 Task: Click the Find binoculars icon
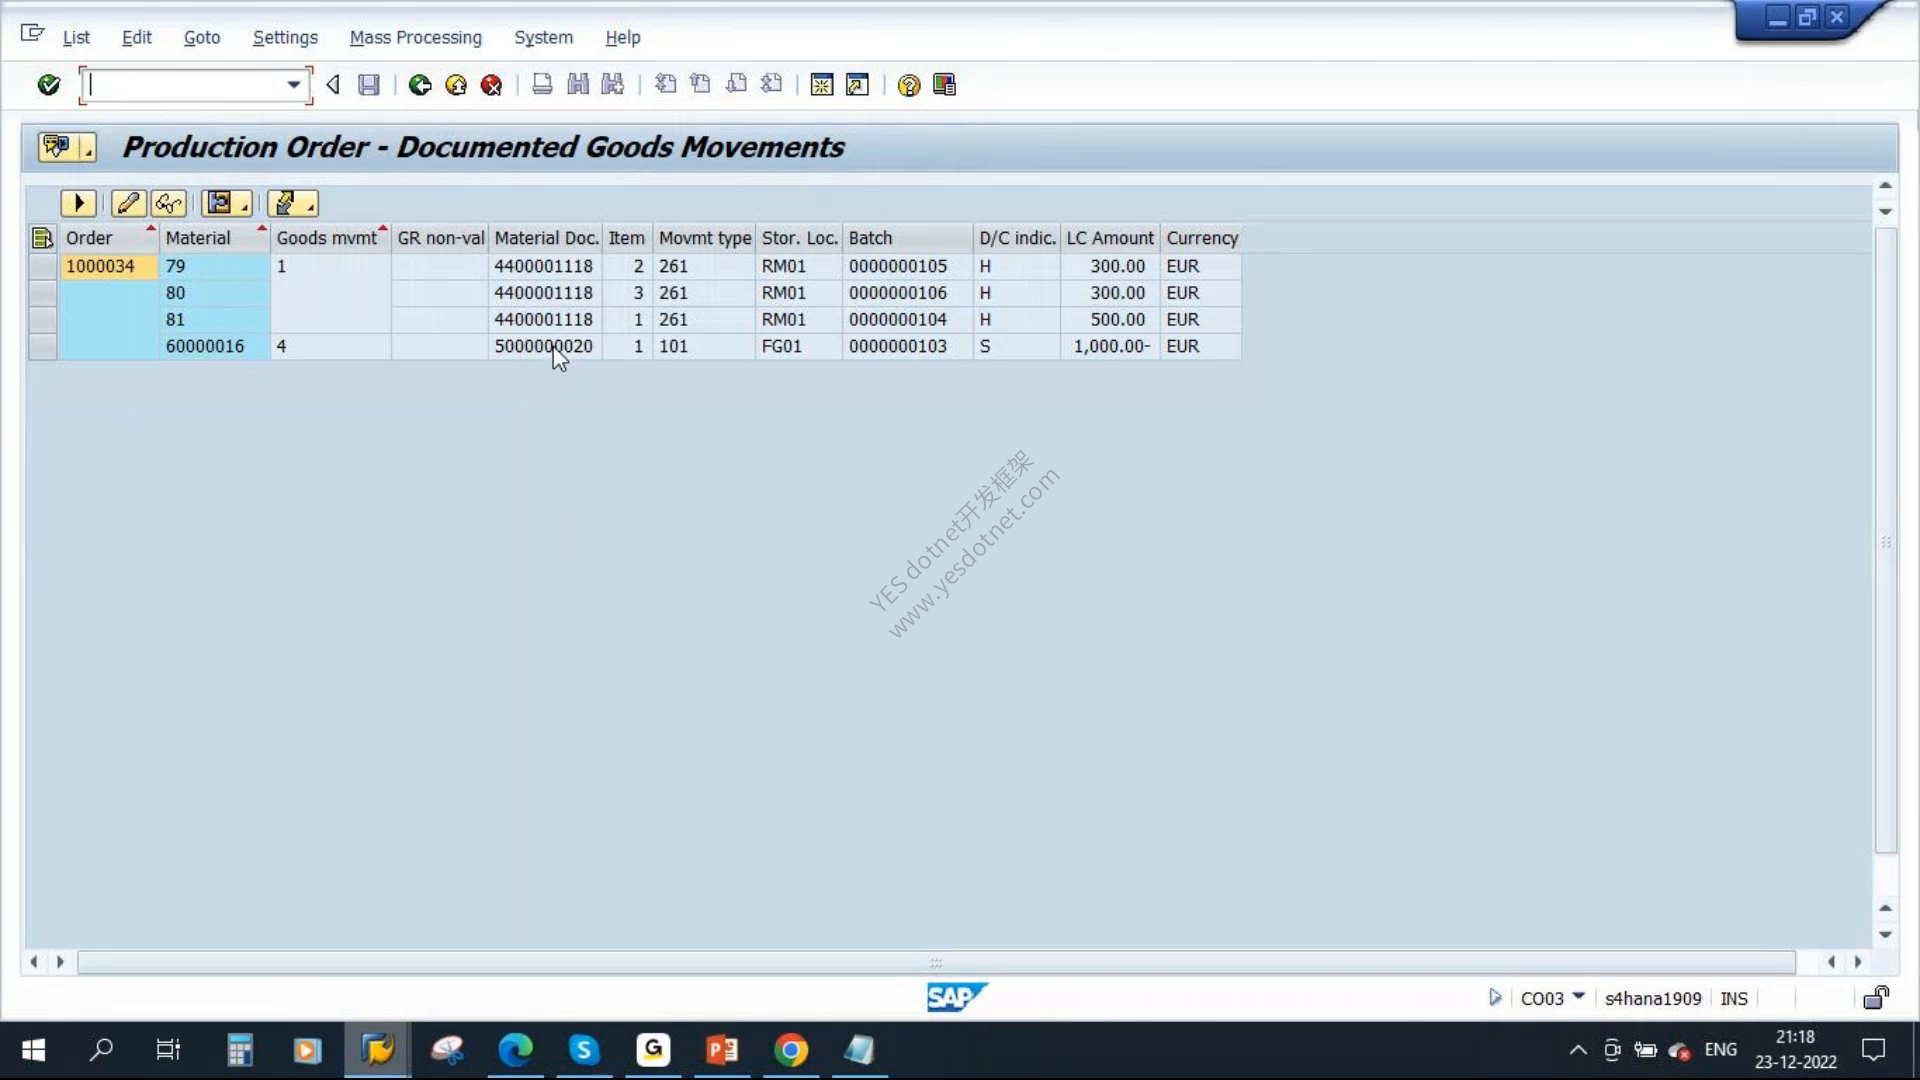pyautogui.click(x=578, y=85)
